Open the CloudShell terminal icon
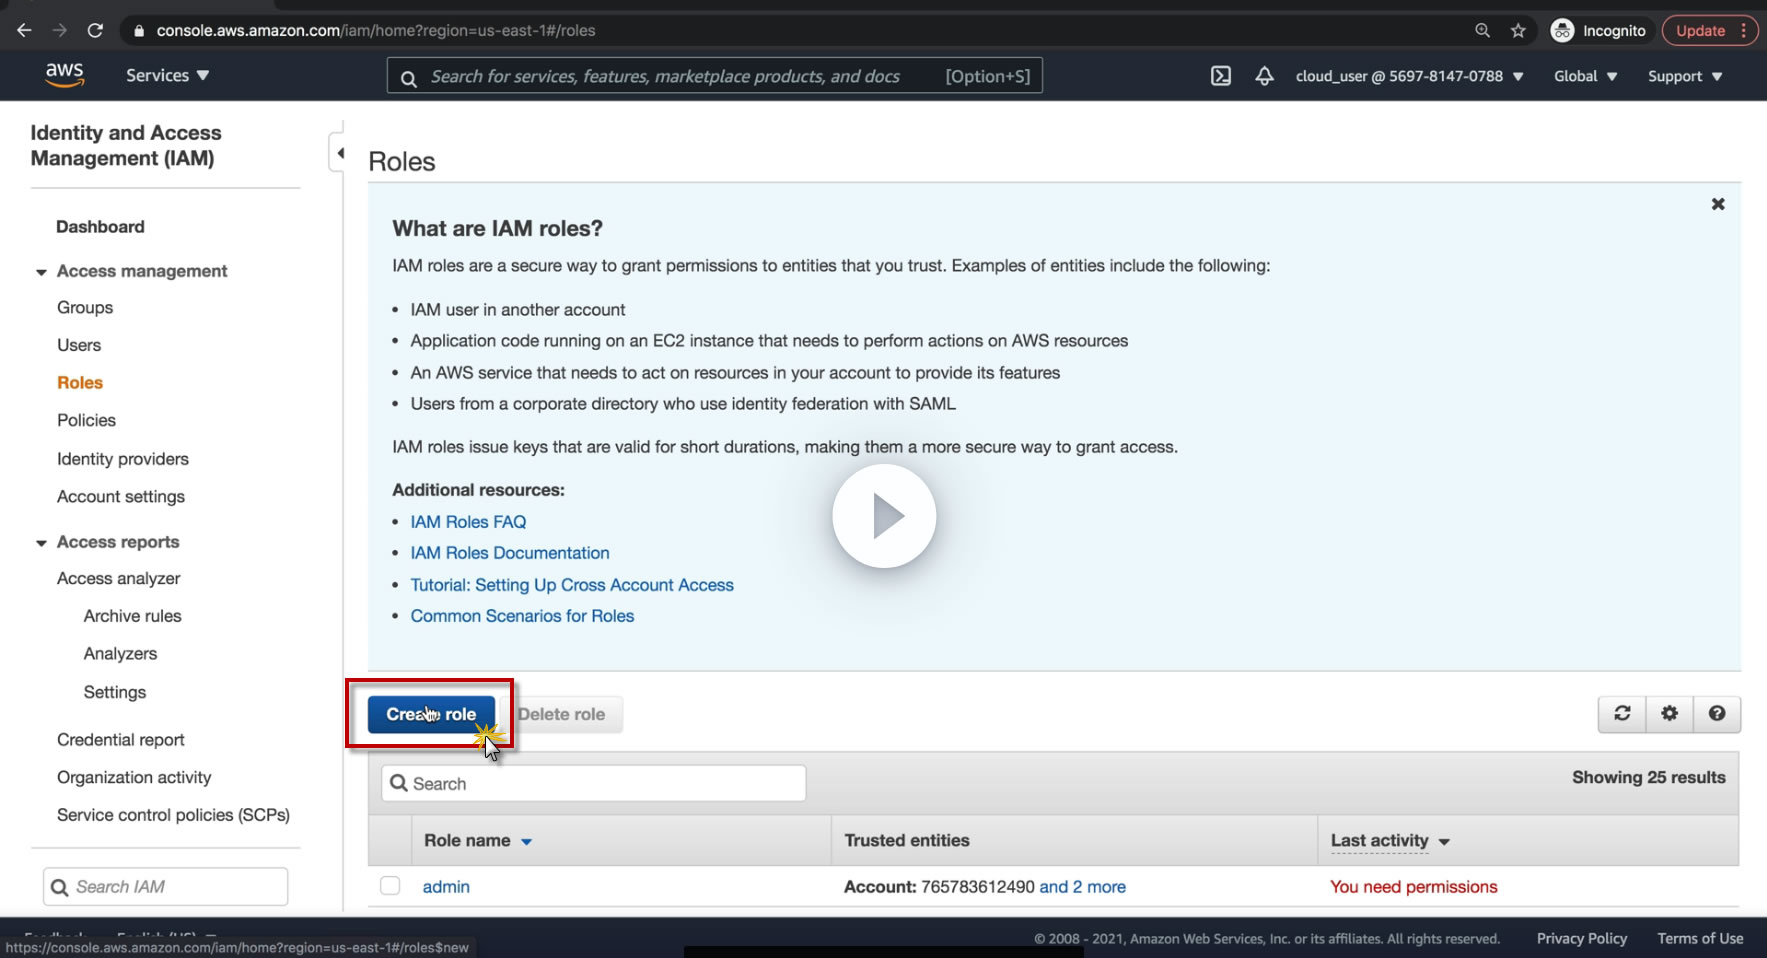This screenshot has height=958, width=1767. [1221, 76]
